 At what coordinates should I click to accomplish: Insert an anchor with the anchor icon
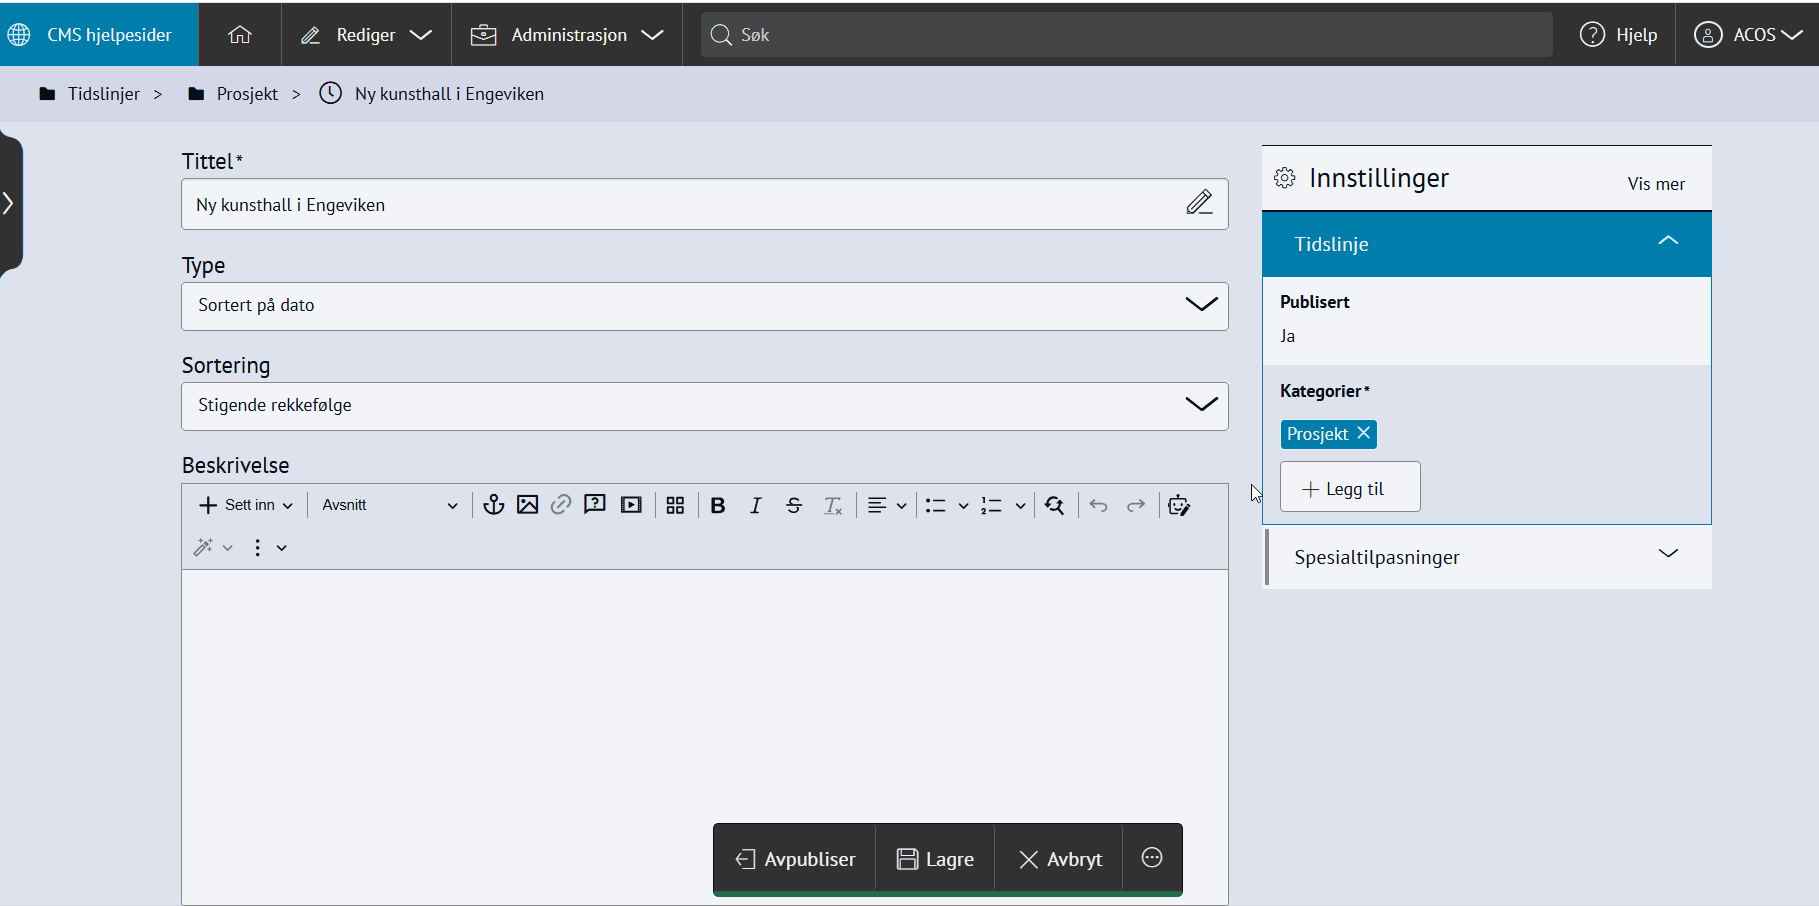point(493,505)
